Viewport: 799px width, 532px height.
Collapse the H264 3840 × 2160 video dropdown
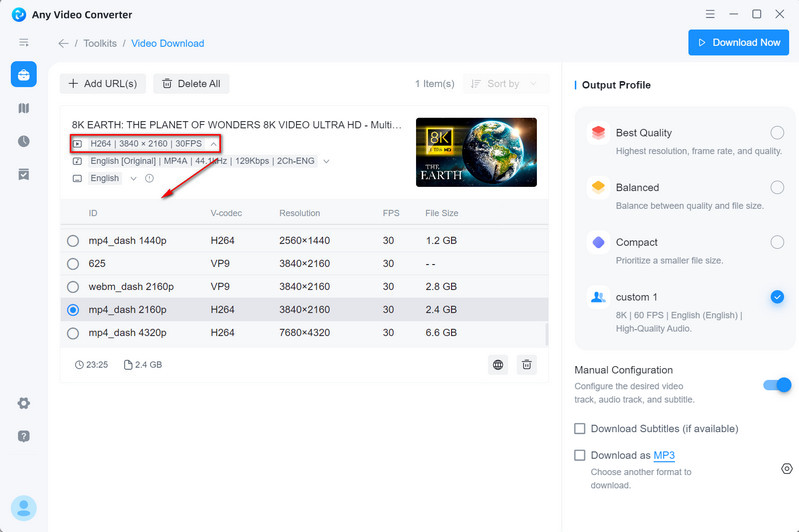point(214,144)
